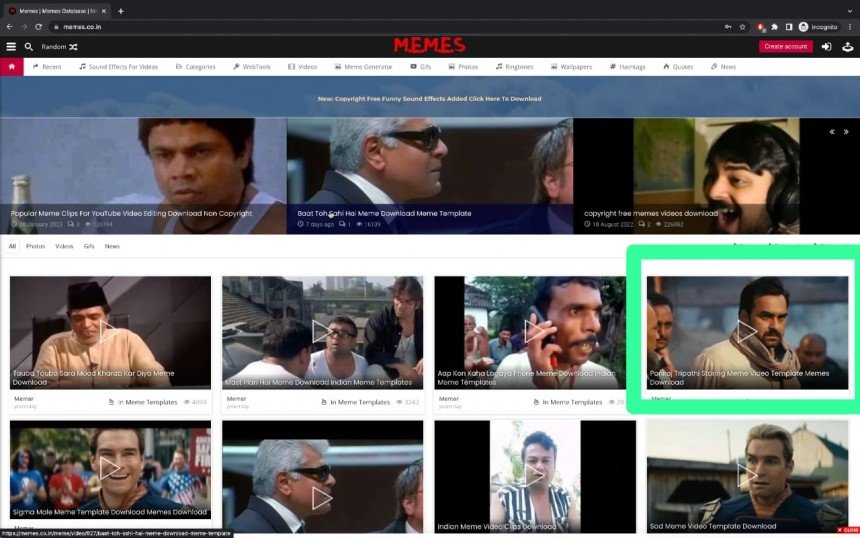Click the password key icon in address bar
The width and height of the screenshot is (860, 538).
[x=728, y=26]
